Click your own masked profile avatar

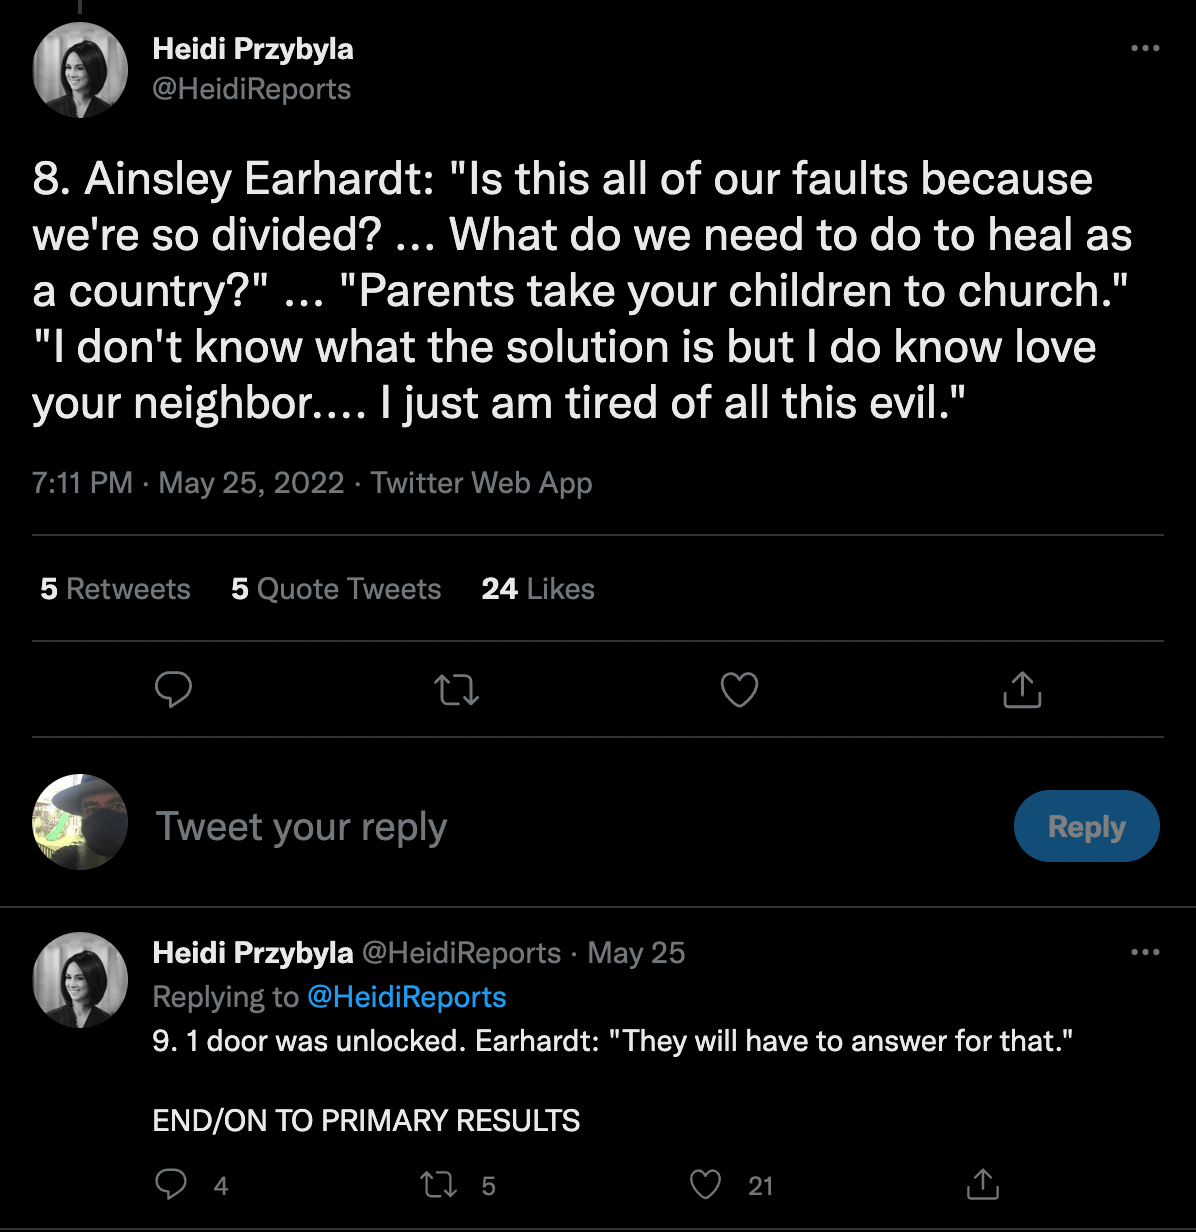point(80,822)
